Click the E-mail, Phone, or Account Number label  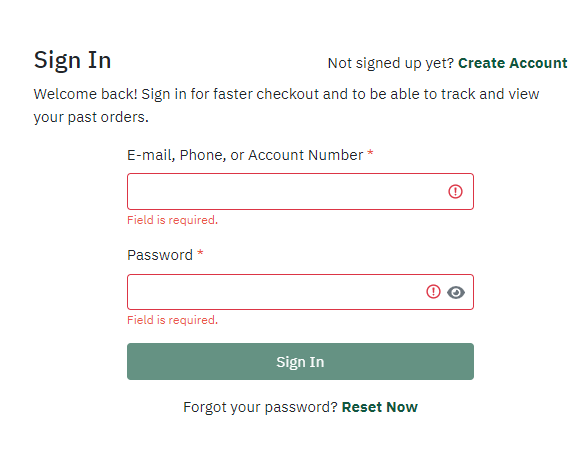pos(245,155)
